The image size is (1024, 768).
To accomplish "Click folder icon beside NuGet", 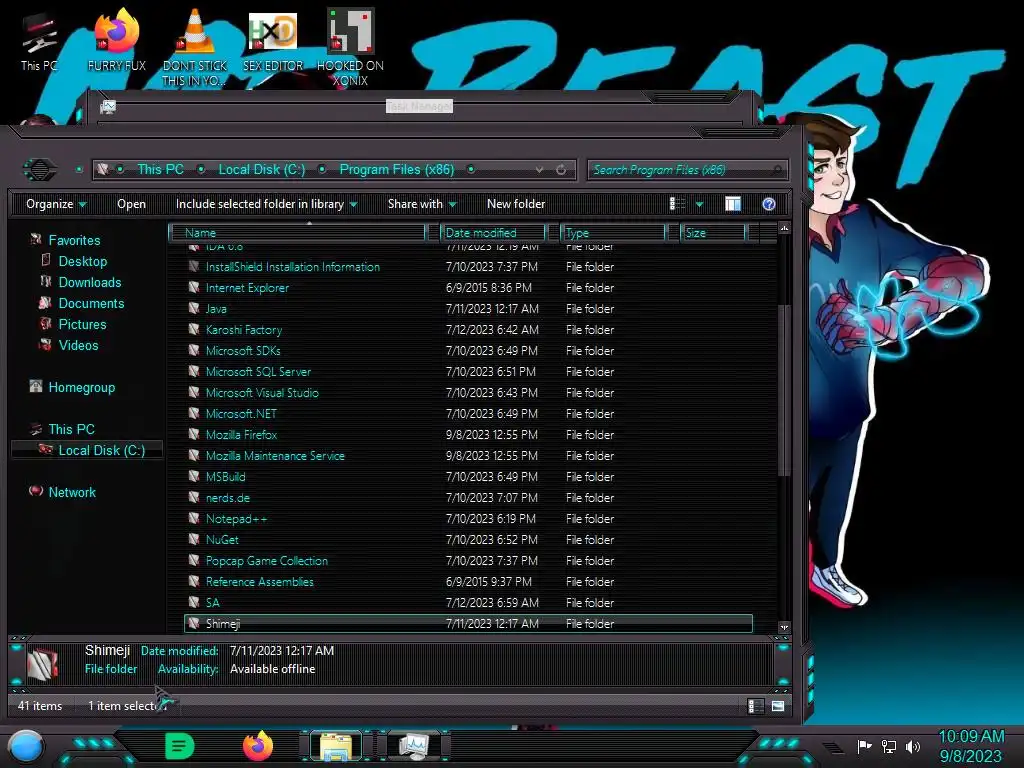I will [x=194, y=539].
